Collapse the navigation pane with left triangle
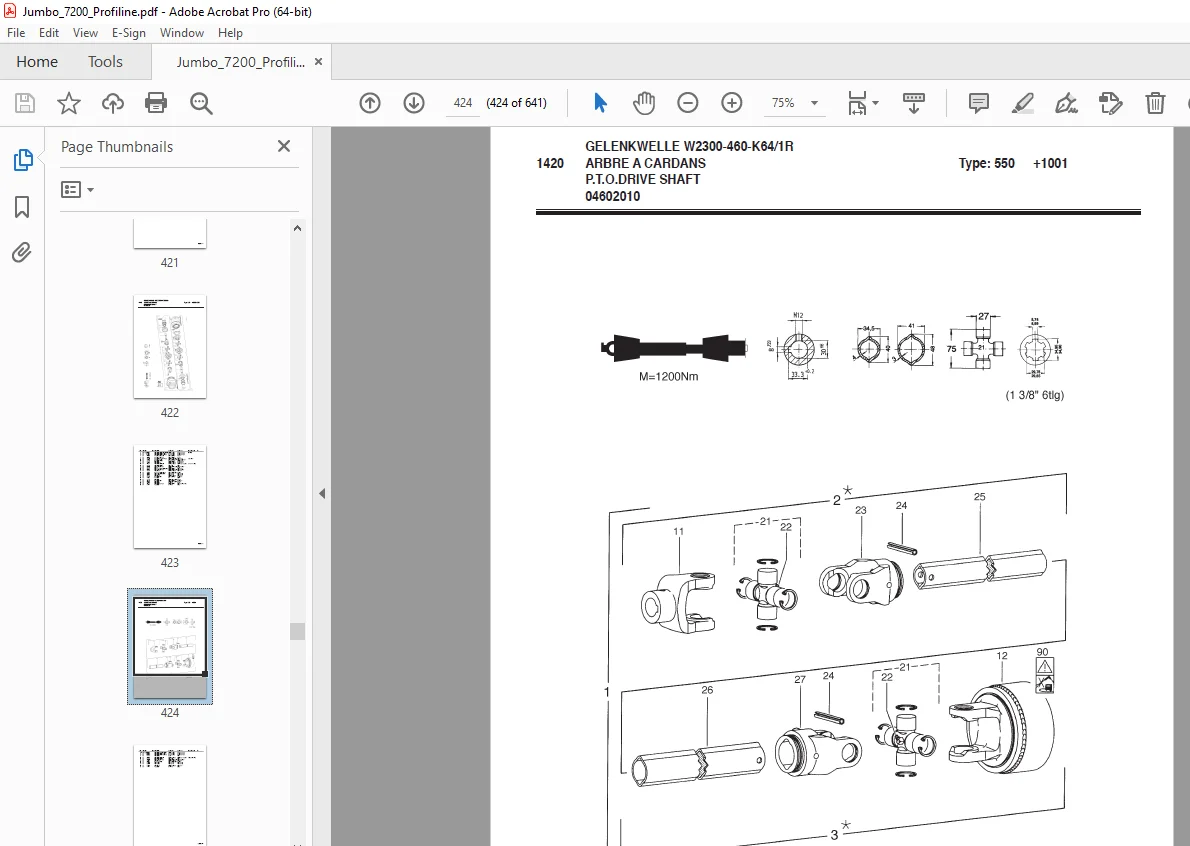This screenshot has width=1190, height=846. click(322, 493)
